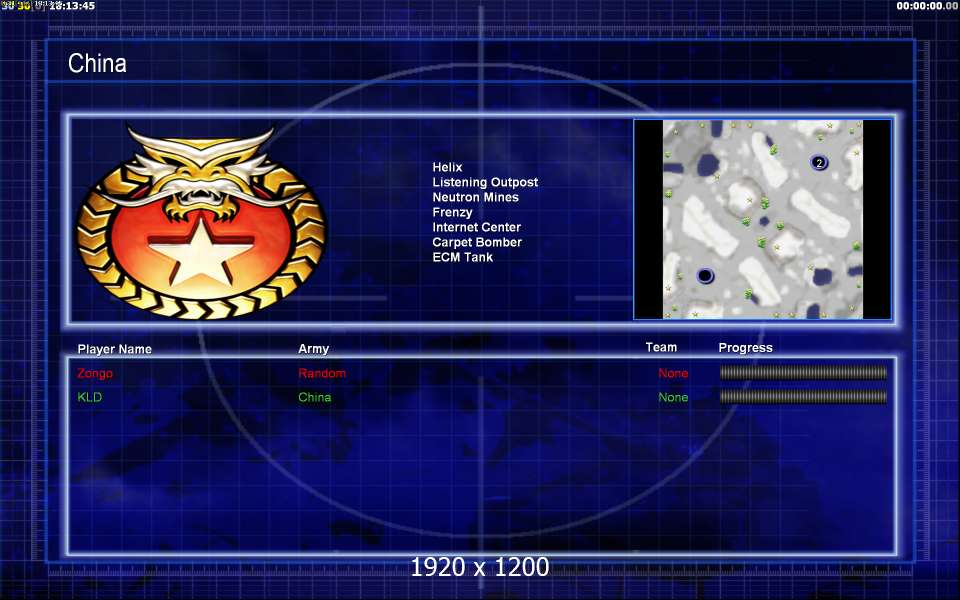
Task: Click the Frenzy entry
Action: [x=452, y=212]
